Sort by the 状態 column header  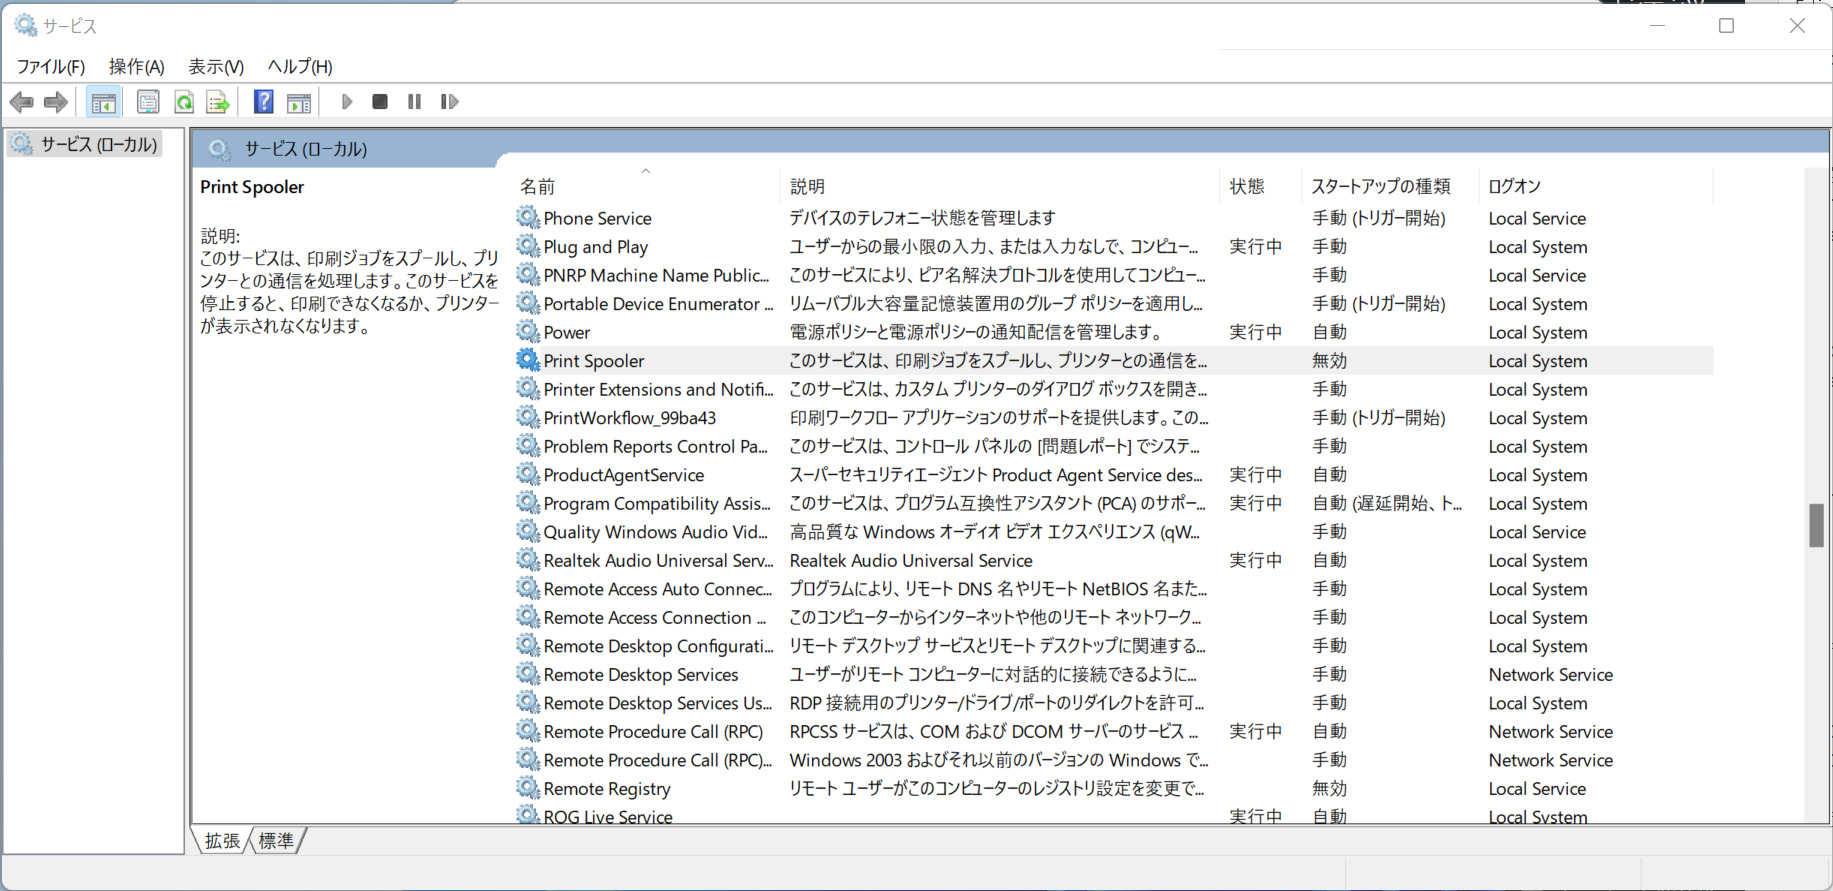click(1247, 187)
